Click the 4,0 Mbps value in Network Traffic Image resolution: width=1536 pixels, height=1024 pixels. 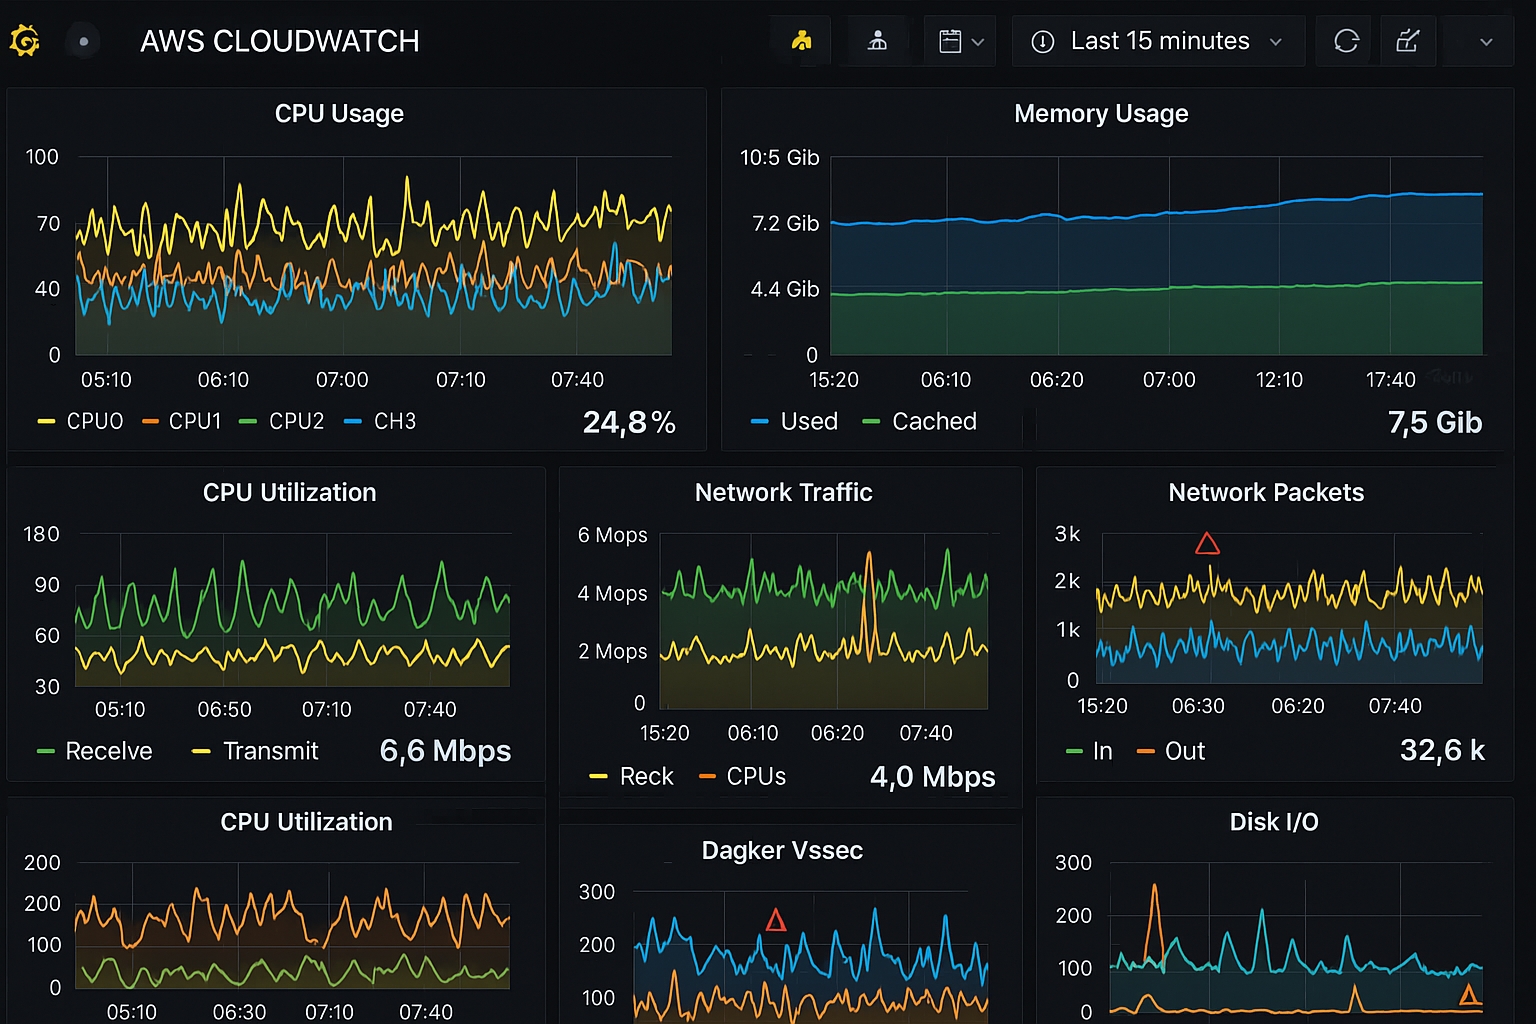(x=932, y=777)
